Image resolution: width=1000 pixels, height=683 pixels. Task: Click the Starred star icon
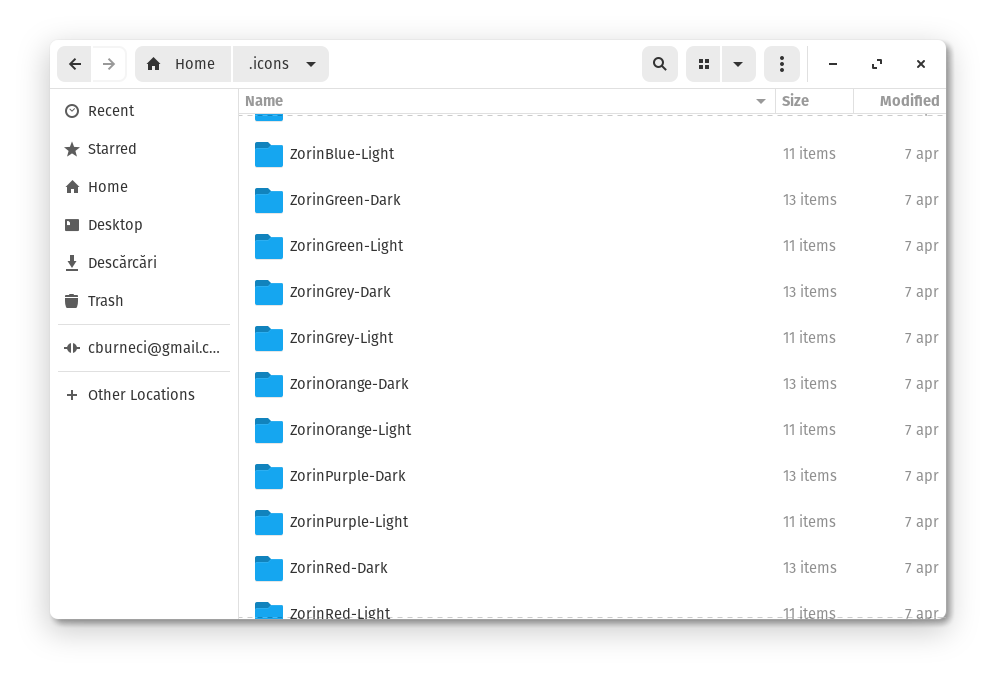72,149
